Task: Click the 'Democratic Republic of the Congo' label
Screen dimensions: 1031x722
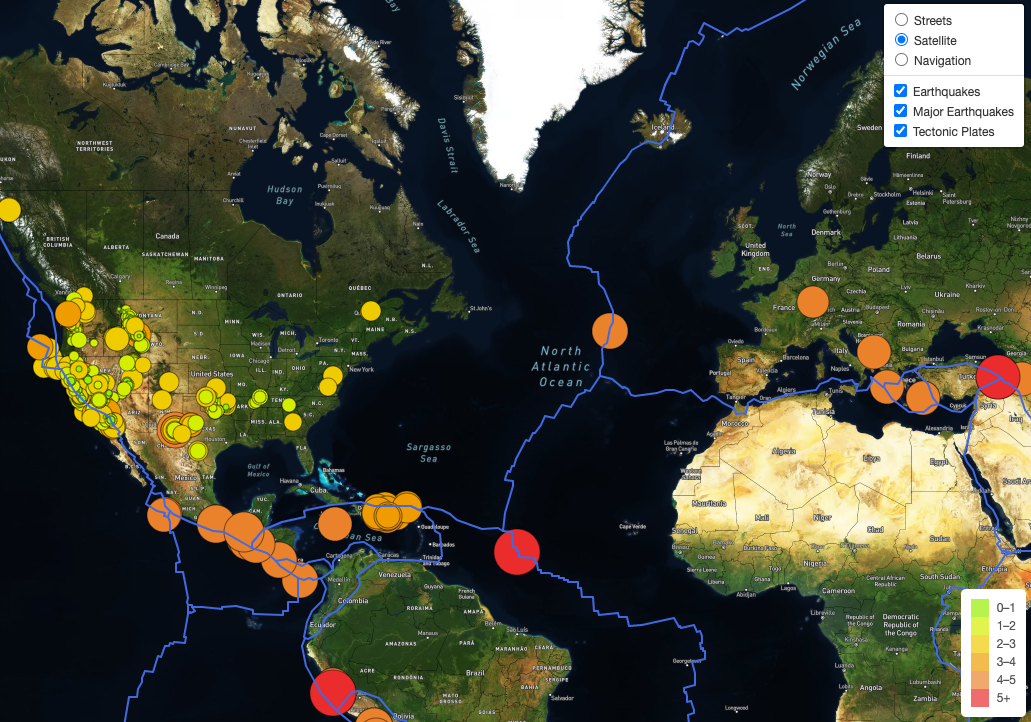Action: (x=901, y=625)
